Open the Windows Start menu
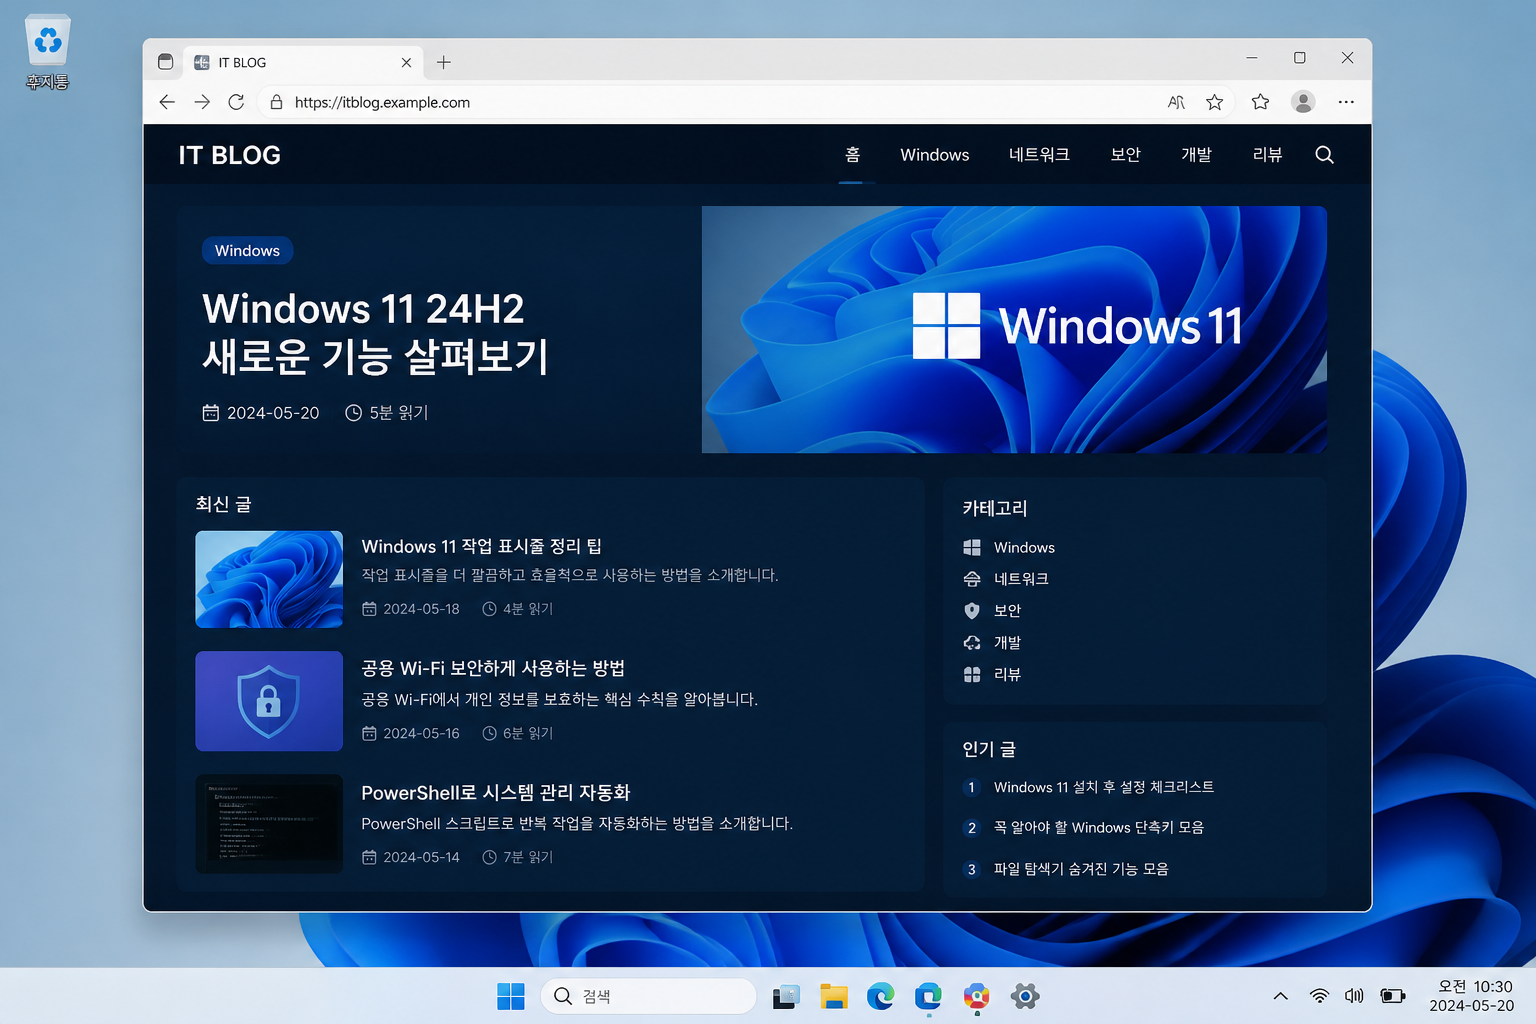1536x1024 pixels. 510,996
